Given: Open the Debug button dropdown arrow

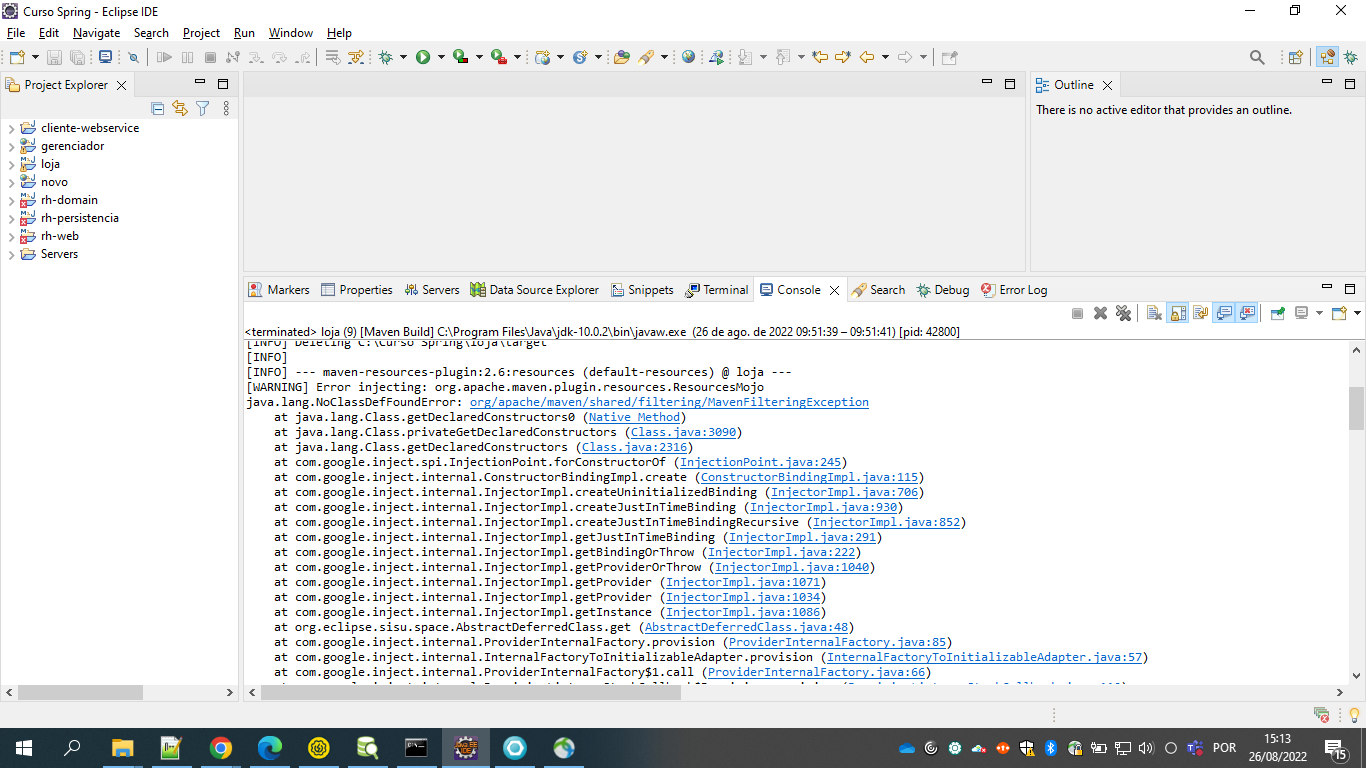Looking at the screenshot, I should click(x=403, y=57).
